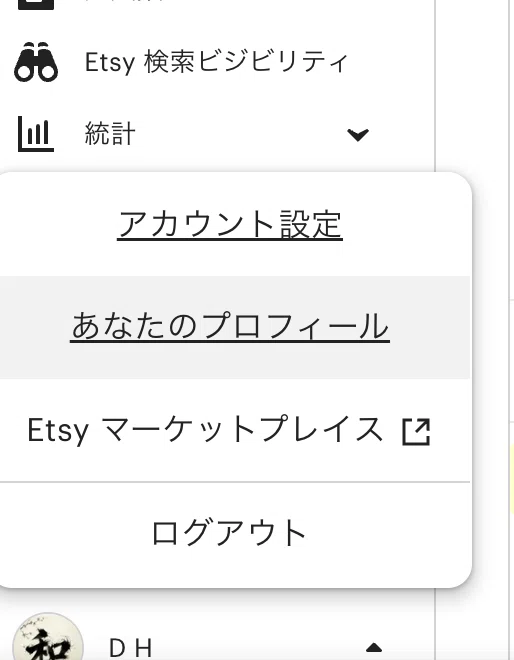This screenshot has height=660, width=514.
Task: Choose ログアウト to sign out
Action: tap(229, 533)
